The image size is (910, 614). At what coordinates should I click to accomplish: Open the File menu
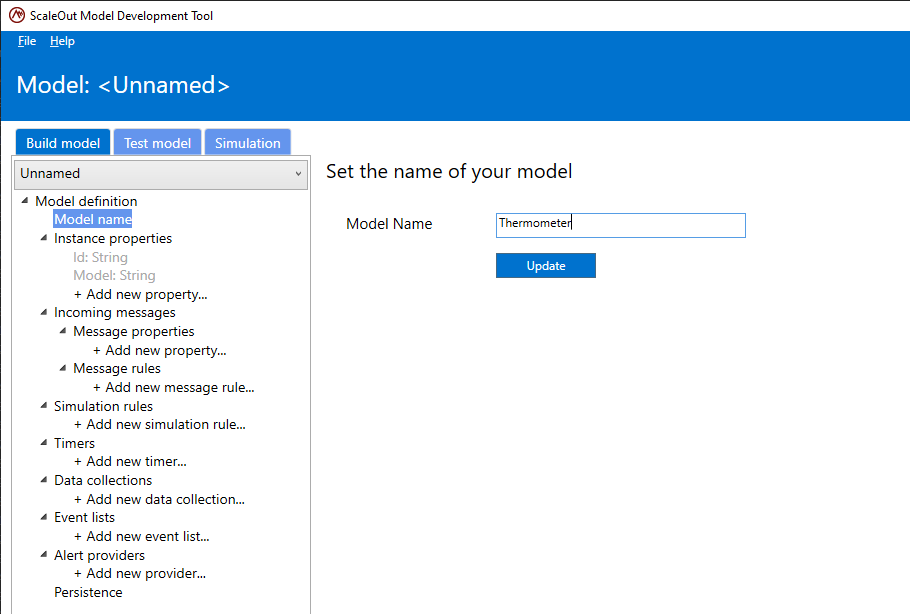point(27,41)
